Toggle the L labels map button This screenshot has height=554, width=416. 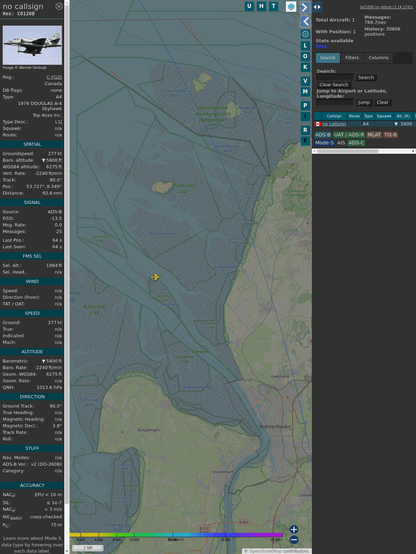tap(305, 46)
